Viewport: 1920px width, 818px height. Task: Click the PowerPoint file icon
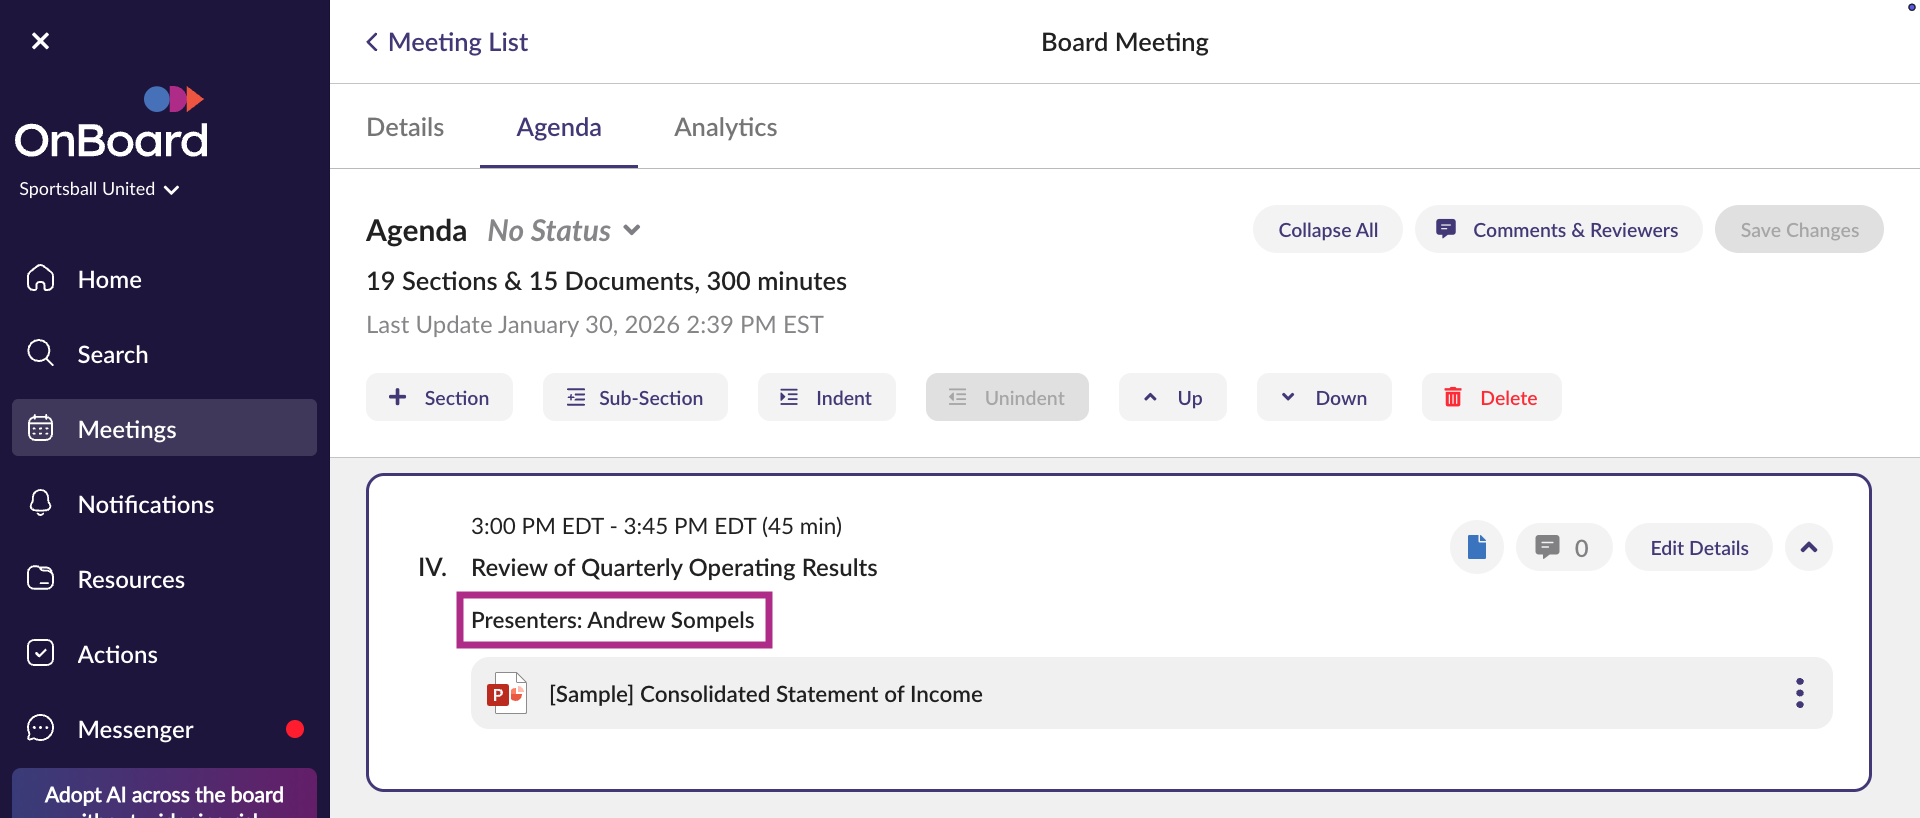click(x=506, y=693)
